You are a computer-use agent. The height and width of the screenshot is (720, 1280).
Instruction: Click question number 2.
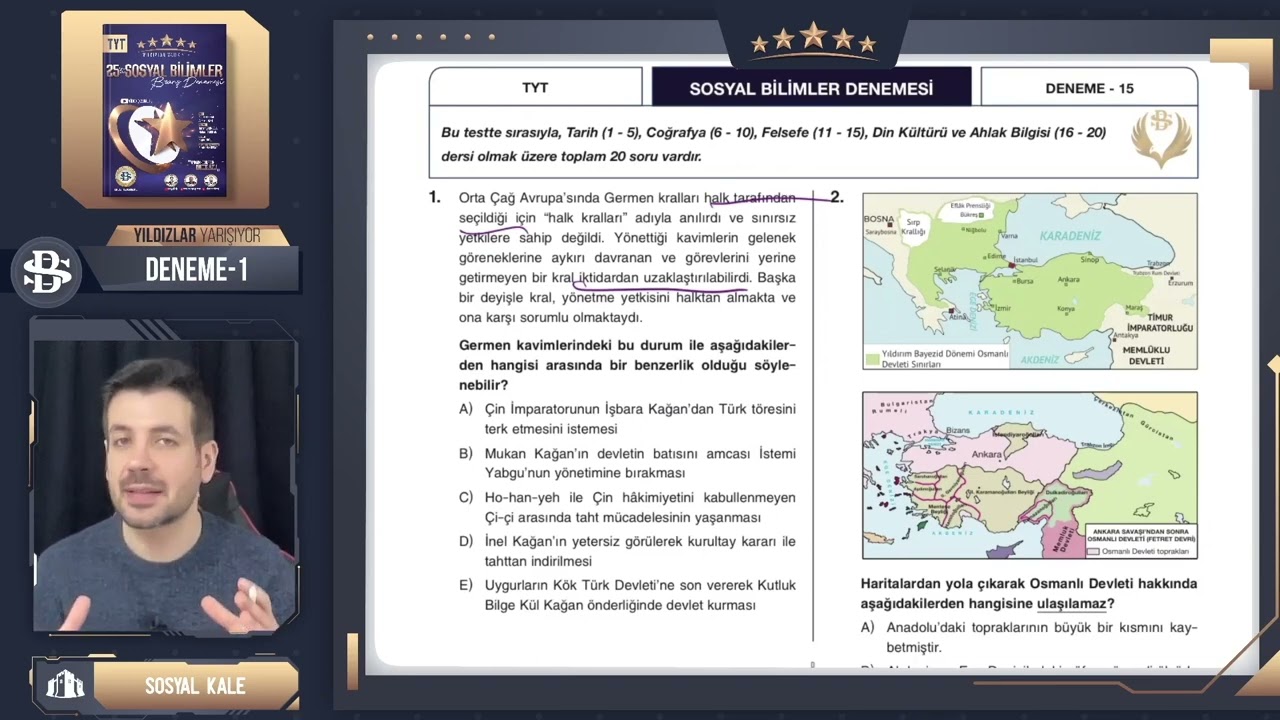[837, 197]
